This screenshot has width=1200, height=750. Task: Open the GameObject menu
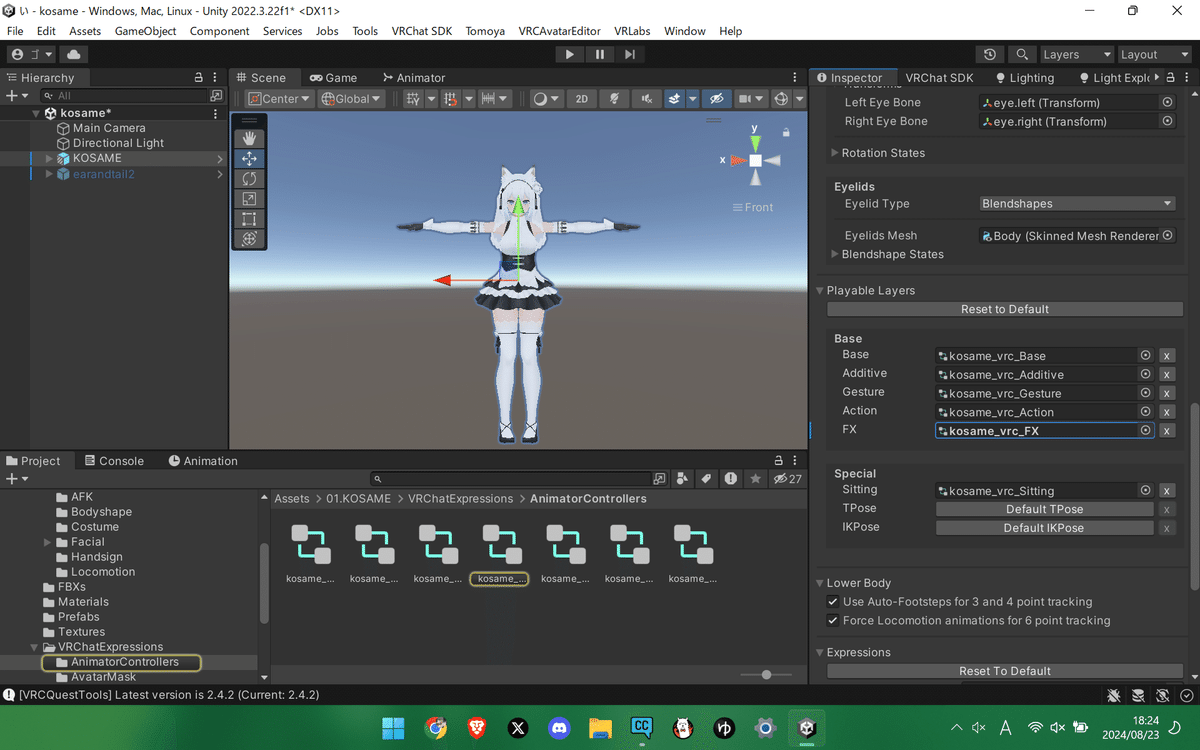145,31
